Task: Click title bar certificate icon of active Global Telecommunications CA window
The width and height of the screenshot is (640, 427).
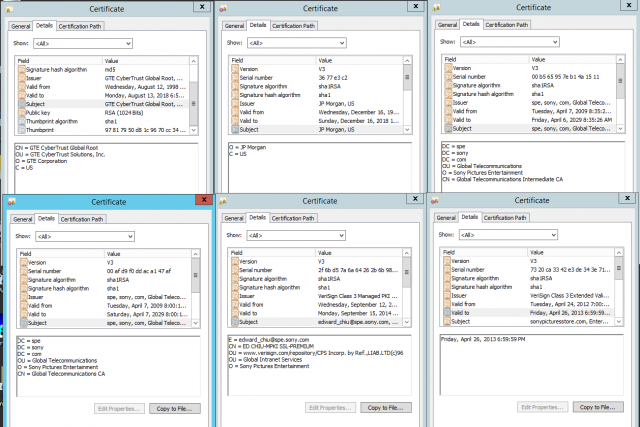Action: click(x=11, y=202)
